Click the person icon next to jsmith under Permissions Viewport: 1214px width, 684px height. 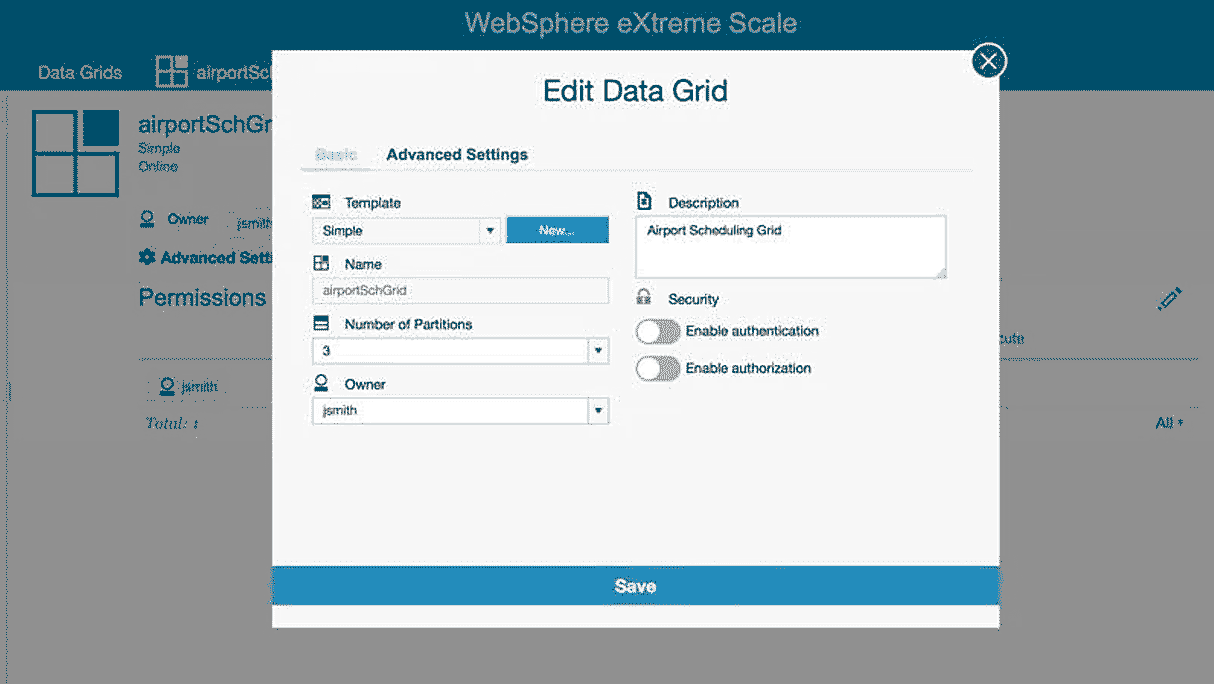click(x=169, y=385)
